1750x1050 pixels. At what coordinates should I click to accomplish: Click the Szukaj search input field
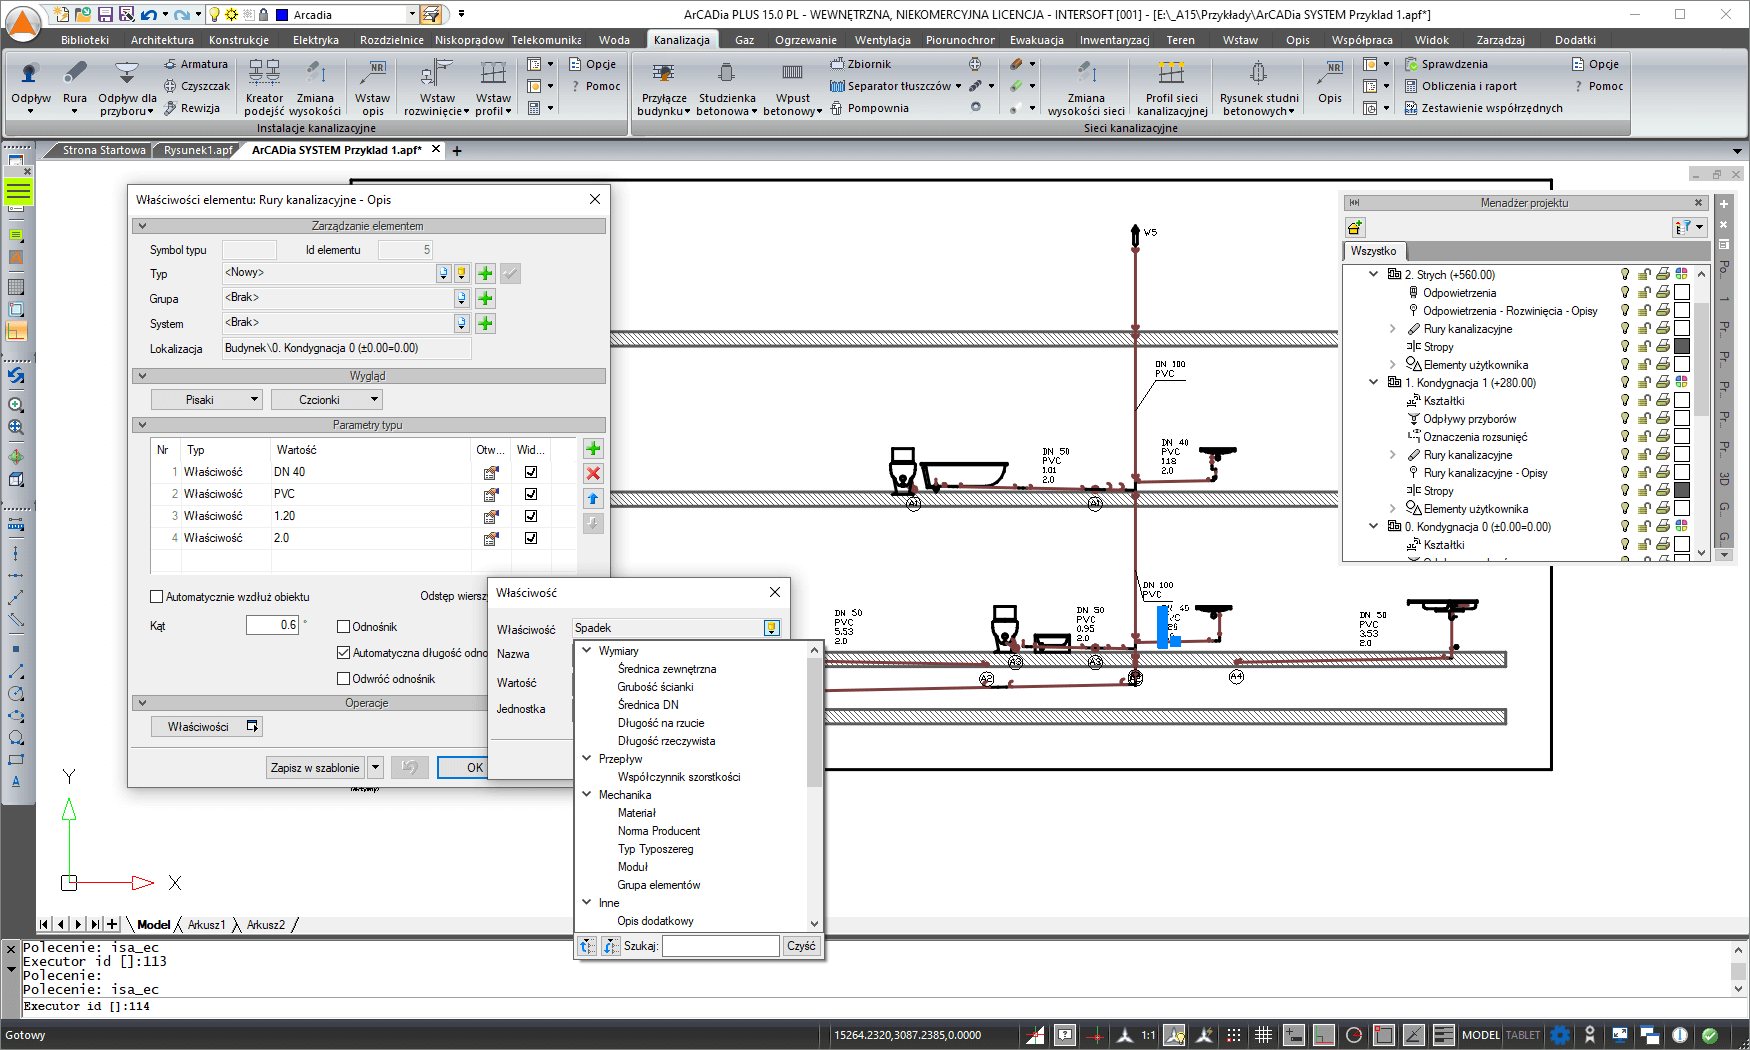(x=720, y=945)
